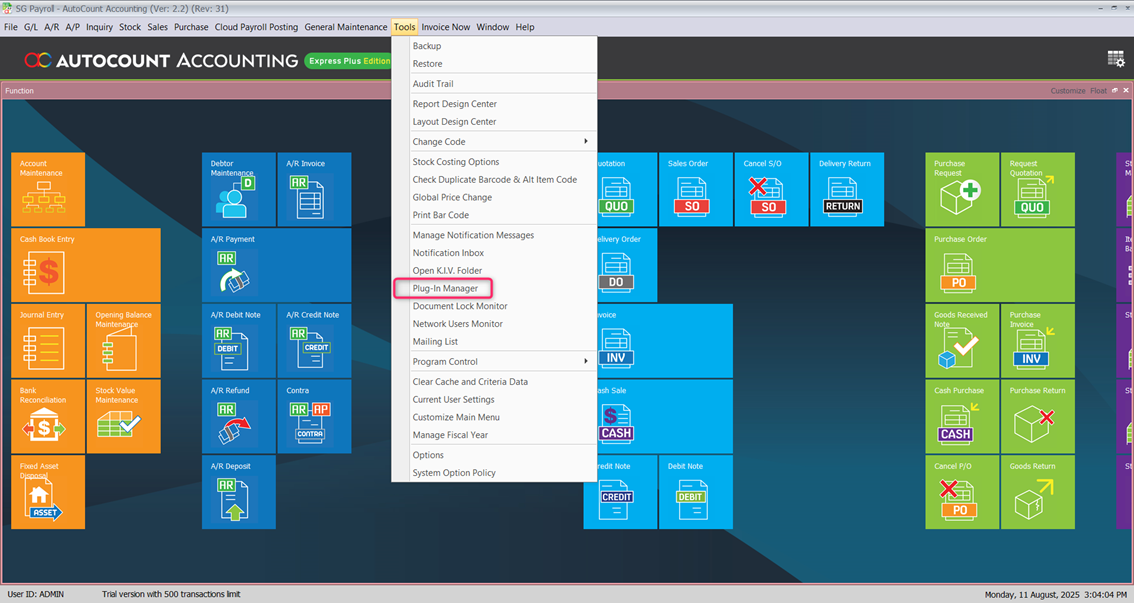
Task: Open the Delivery Order DO tile
Action: [627, 265]
